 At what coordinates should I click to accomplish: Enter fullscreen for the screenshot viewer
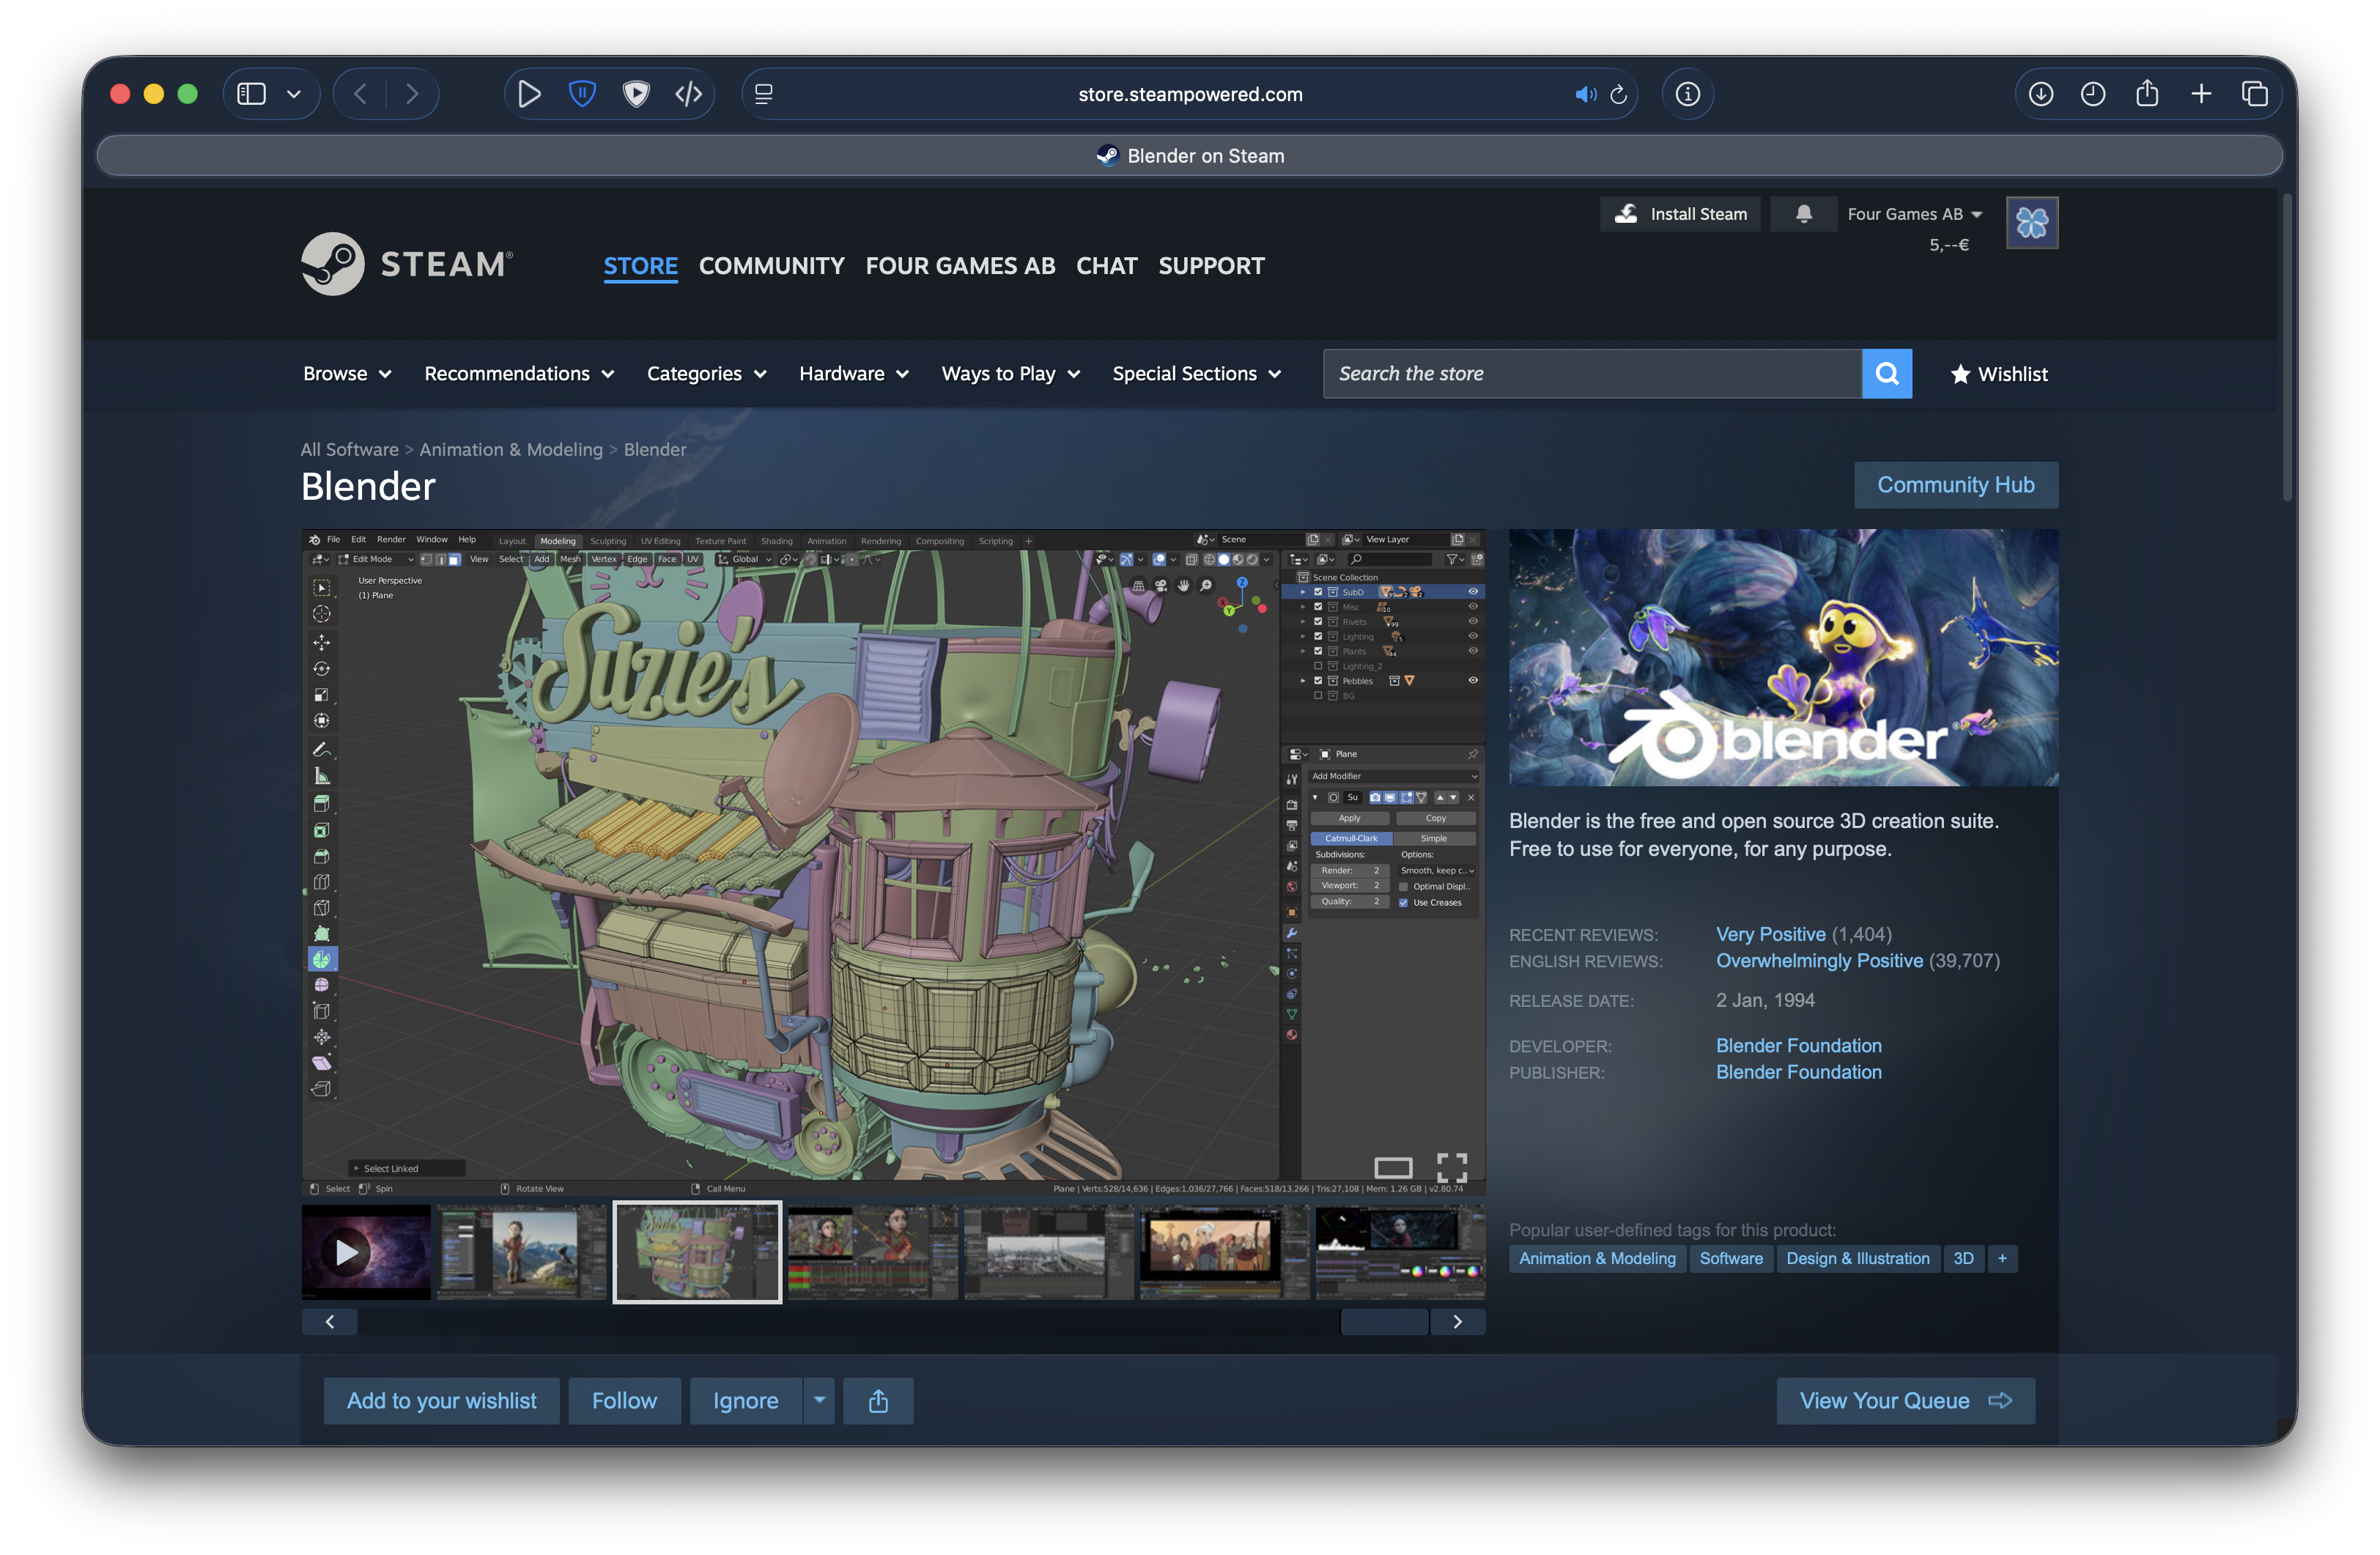1452,1167
